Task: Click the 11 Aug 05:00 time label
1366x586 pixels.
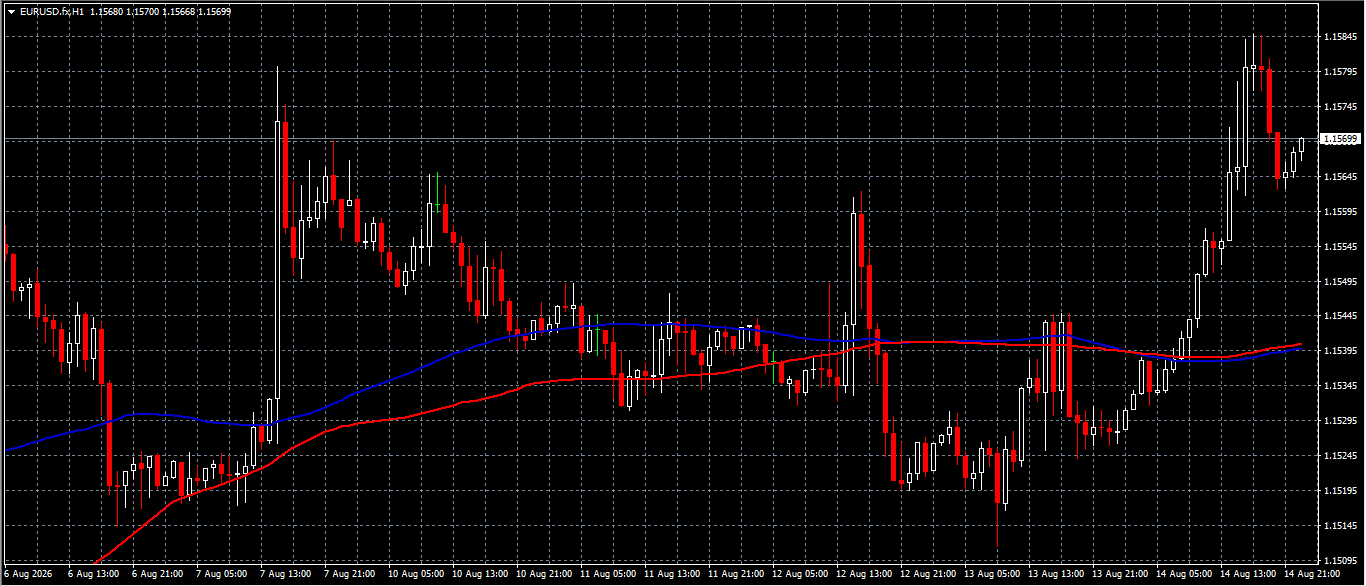Action: [x=607, y=575]
